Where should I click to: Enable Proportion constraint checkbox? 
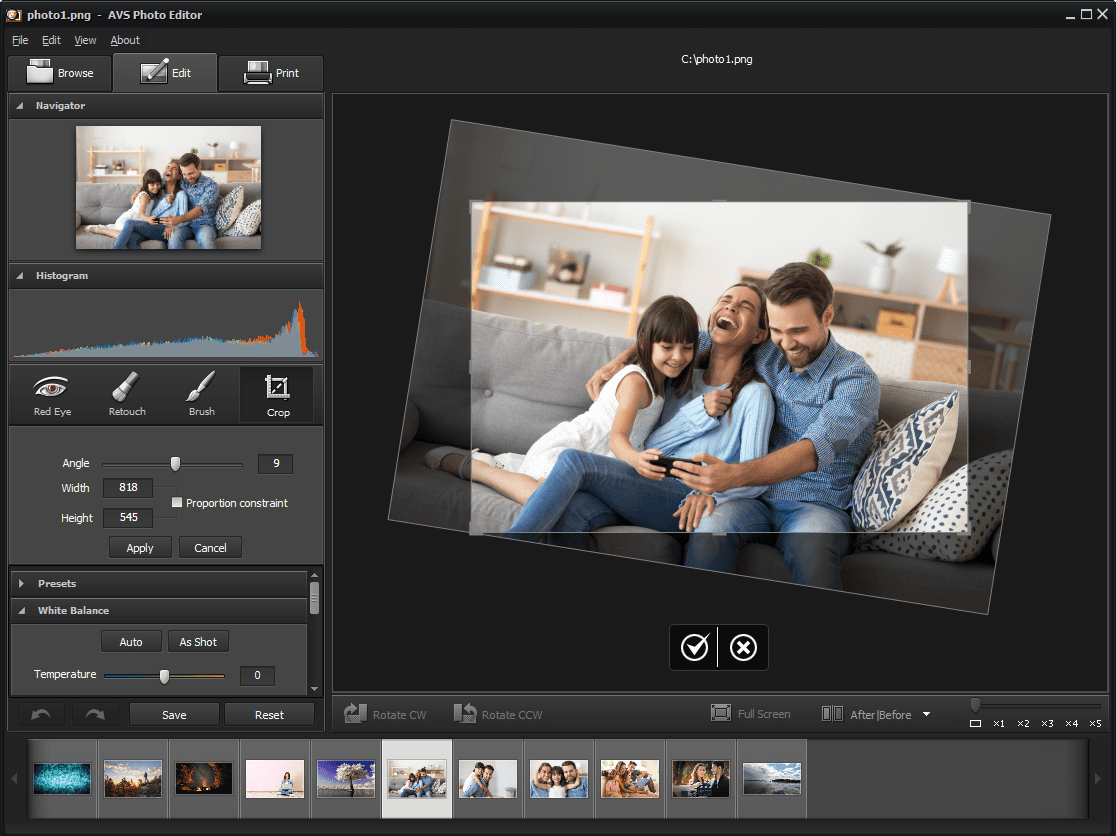click(177, 502)
